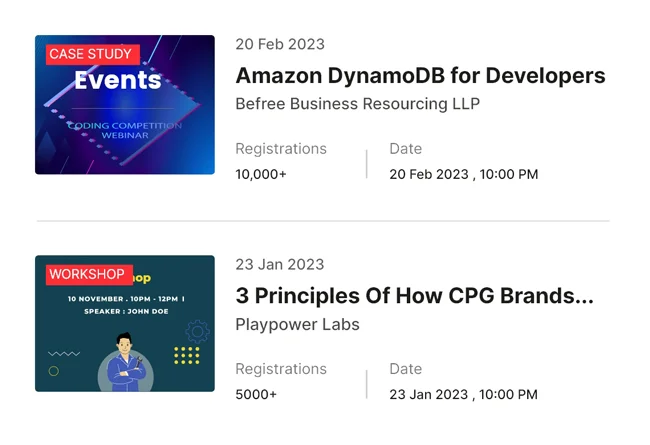Open the 3 Principles Of How CPG Brands event
The image size is (650, 445).
coord(414,296)
